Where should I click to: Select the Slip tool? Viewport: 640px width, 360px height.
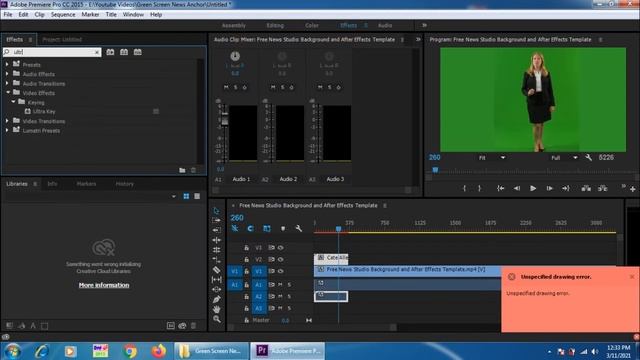click(216, 280)
